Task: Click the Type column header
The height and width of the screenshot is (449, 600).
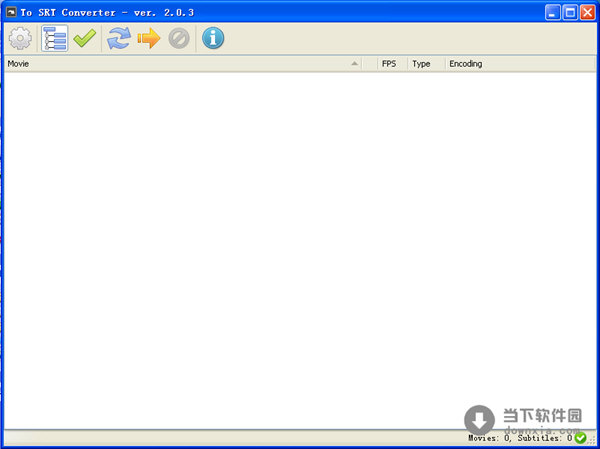Action: click(x=426, y=64)
